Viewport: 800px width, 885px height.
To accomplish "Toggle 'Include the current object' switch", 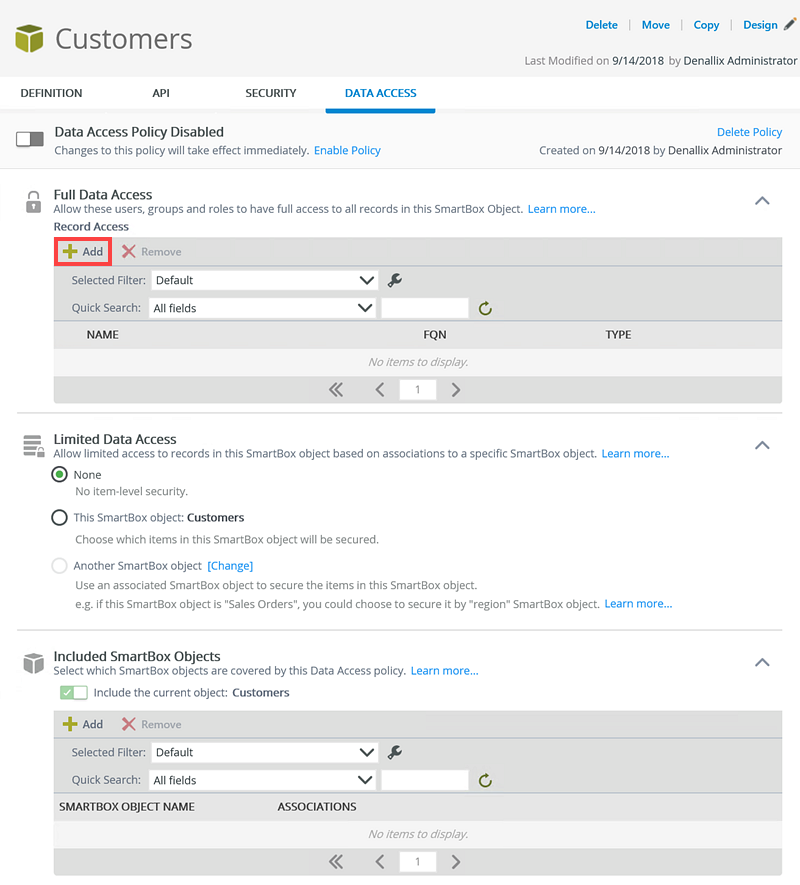I will [x=74, y=692].
